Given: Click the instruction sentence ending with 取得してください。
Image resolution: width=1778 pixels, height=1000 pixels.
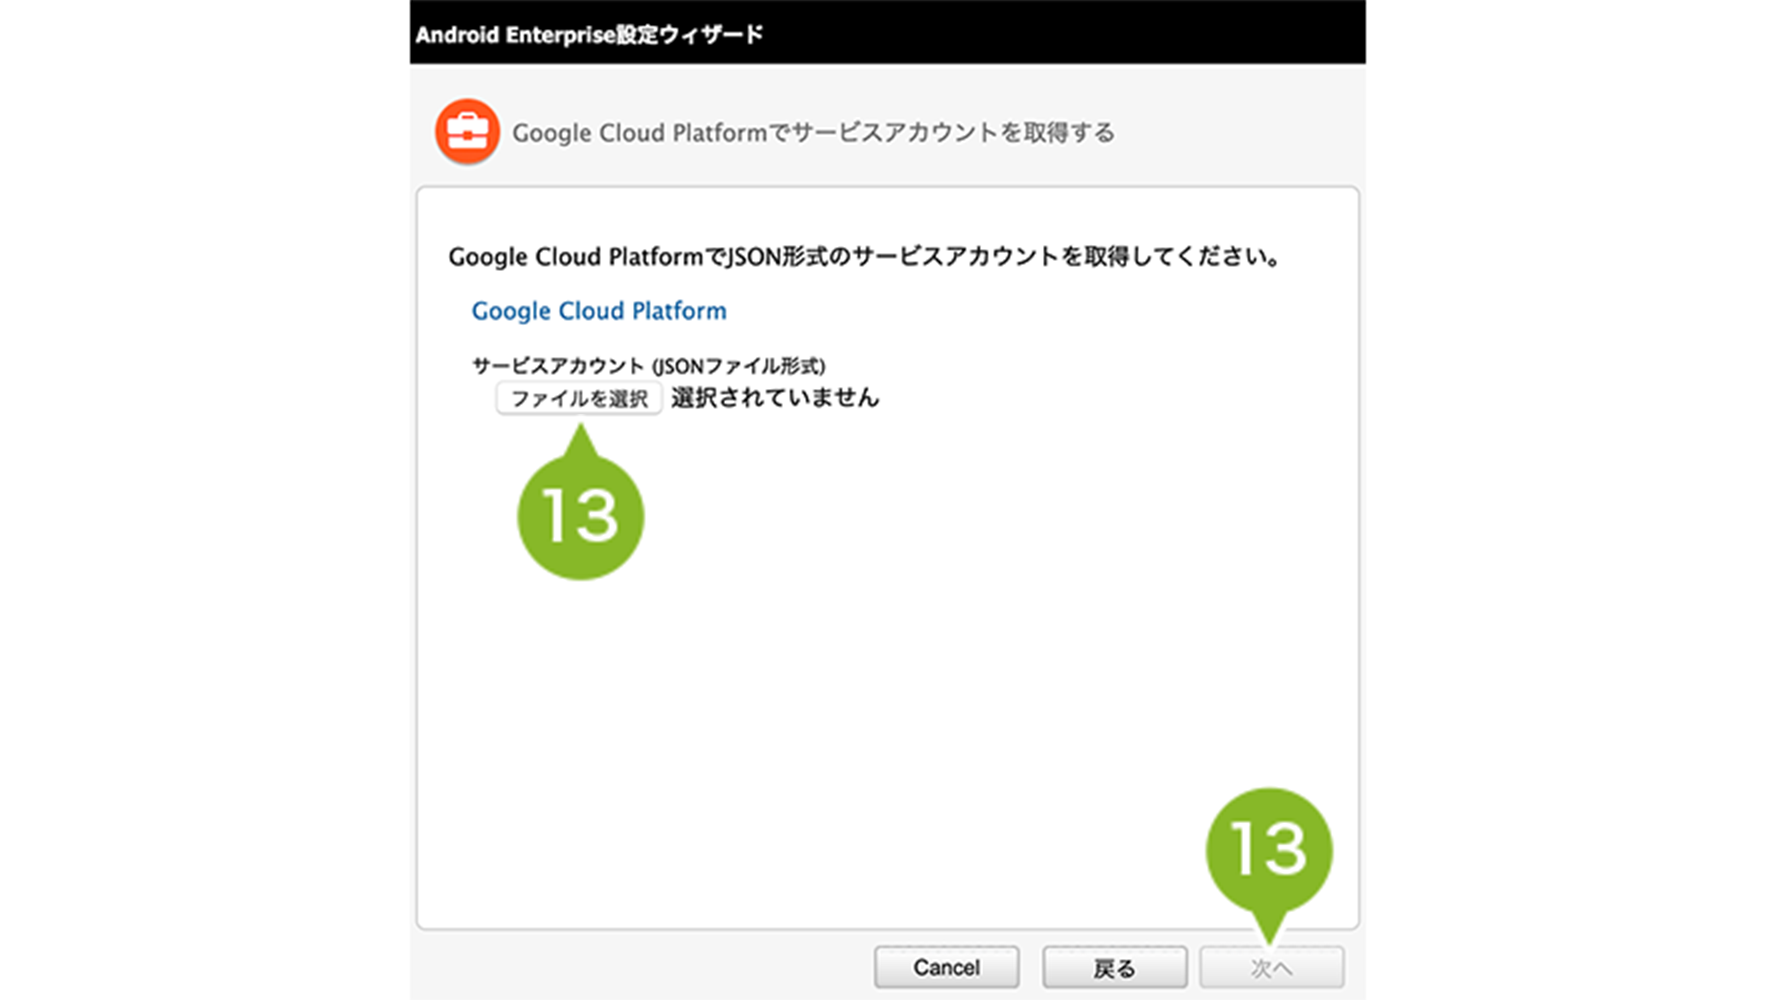Looking at the screenshot, I should pyautogui.click(x=864, y=257).
